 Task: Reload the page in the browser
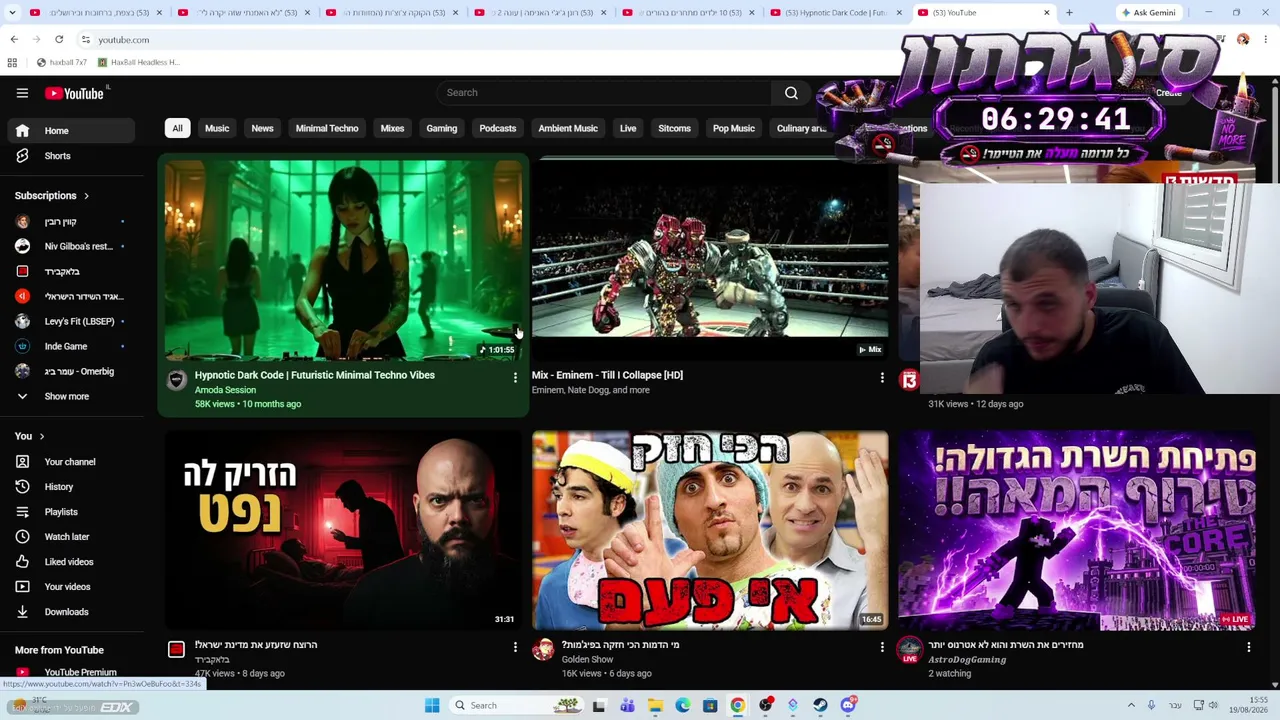pos(59,40)
